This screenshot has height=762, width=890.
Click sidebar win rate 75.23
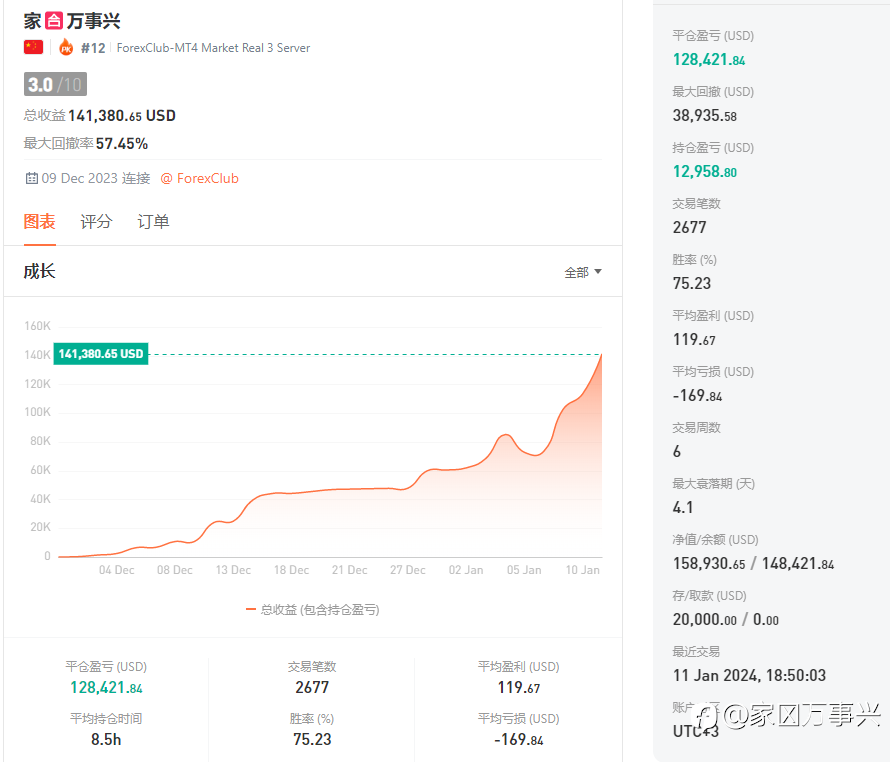tap(691, 283)
